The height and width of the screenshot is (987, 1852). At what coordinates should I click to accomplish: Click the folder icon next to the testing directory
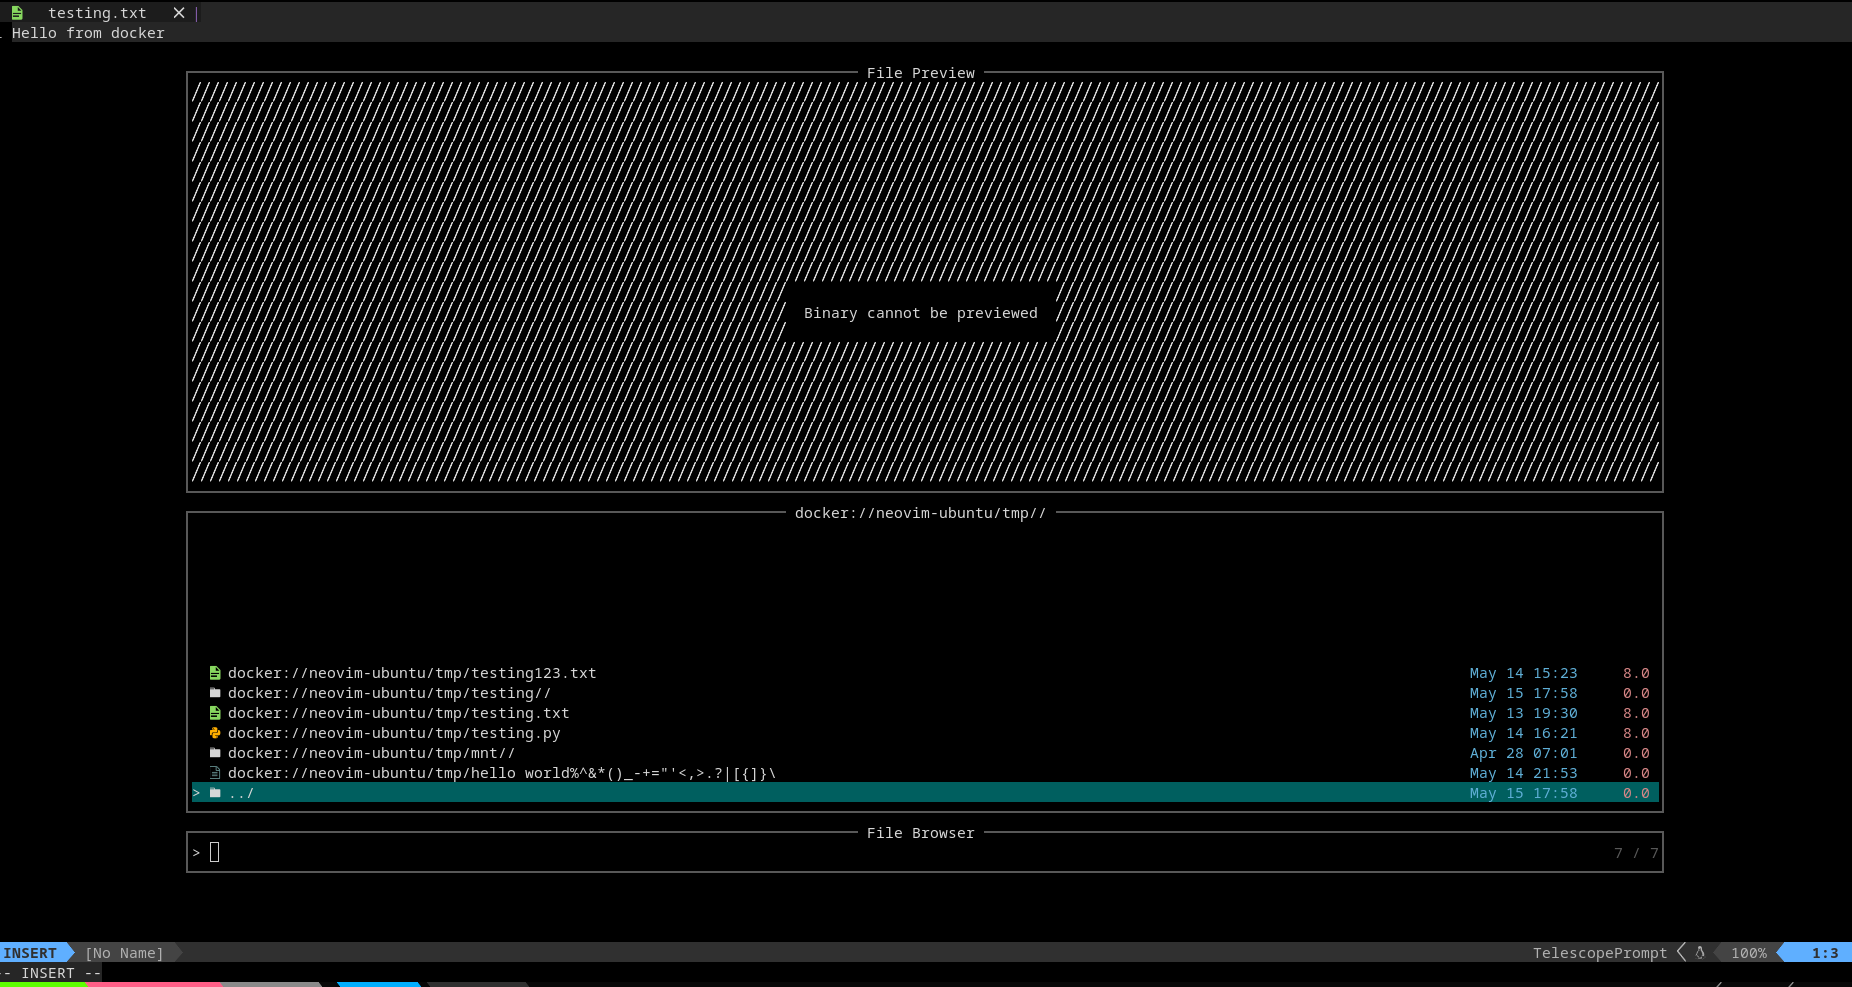point(216,693)
